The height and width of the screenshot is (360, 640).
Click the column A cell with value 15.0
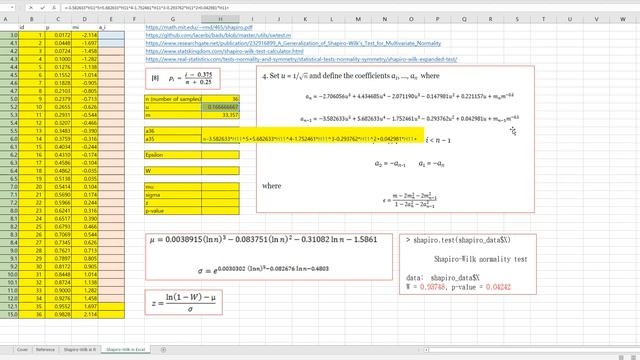[9, 314]
